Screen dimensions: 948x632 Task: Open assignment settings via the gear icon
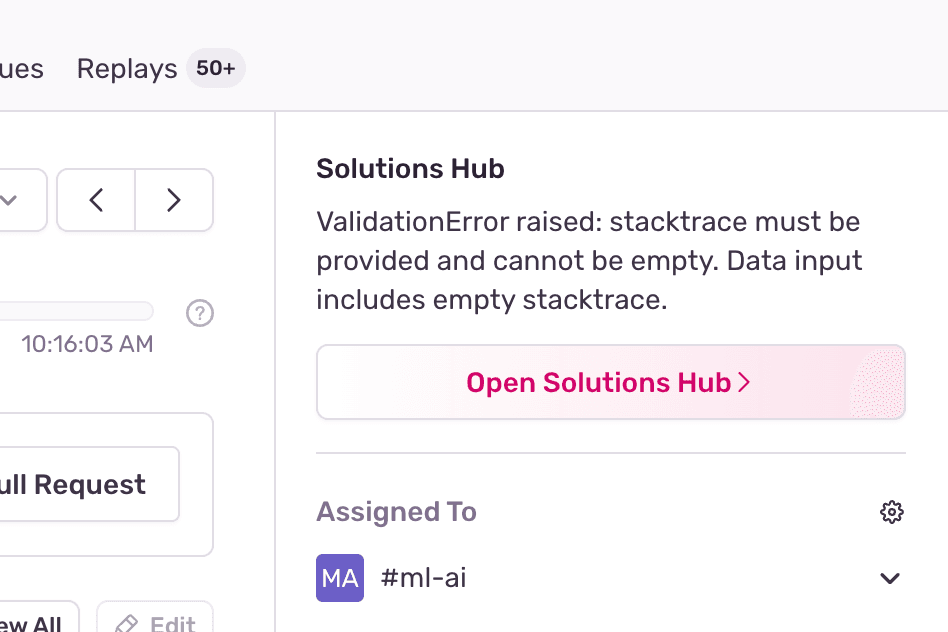point(891,512)
